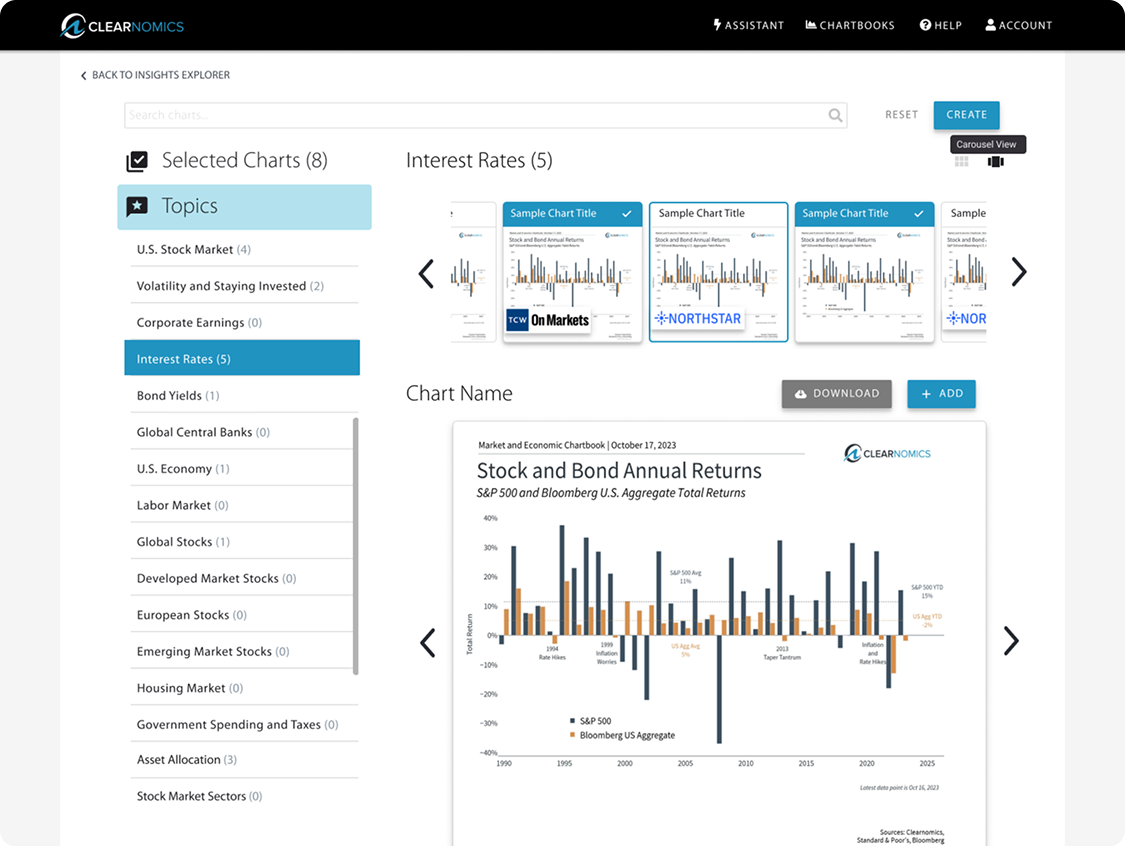
Task: Go to next chart in preview
Action: click(x=1011, y=641)
